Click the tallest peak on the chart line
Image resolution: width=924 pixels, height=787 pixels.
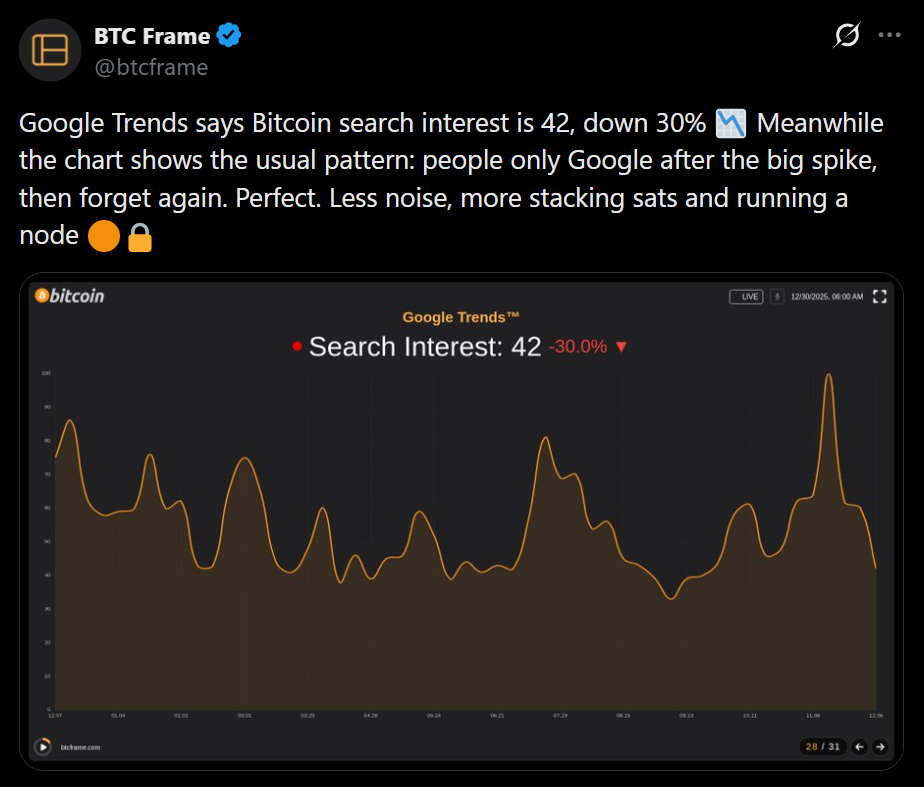828,375
